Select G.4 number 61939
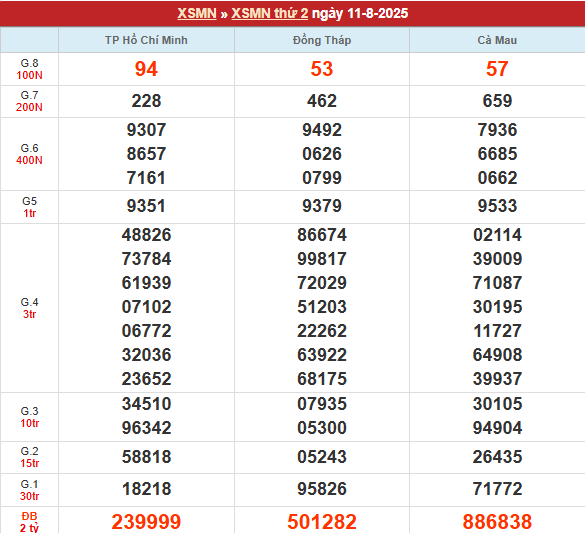Image resolution: width=585 pixels, height=533 pixels. pos(146,283)
